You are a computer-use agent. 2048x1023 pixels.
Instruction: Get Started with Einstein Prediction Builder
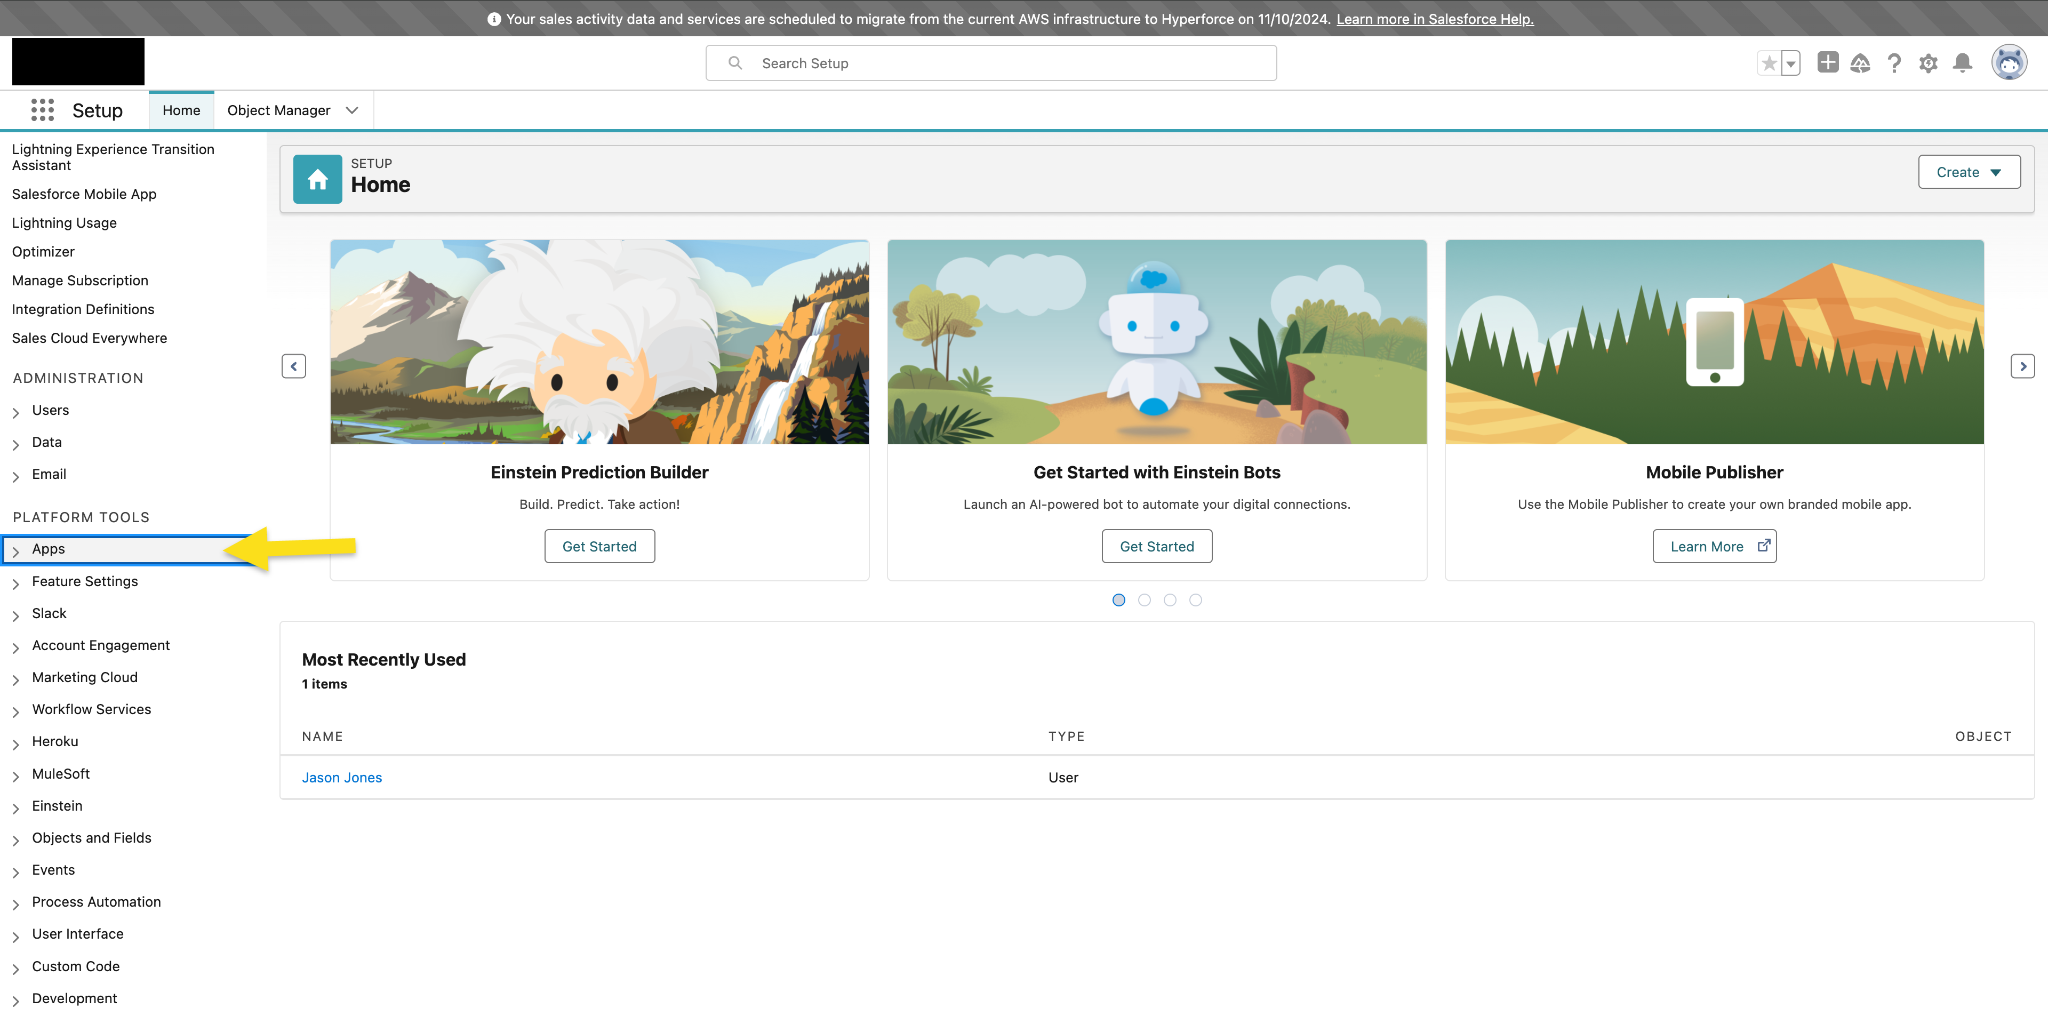pyautogui.click(x=600, y=546)
